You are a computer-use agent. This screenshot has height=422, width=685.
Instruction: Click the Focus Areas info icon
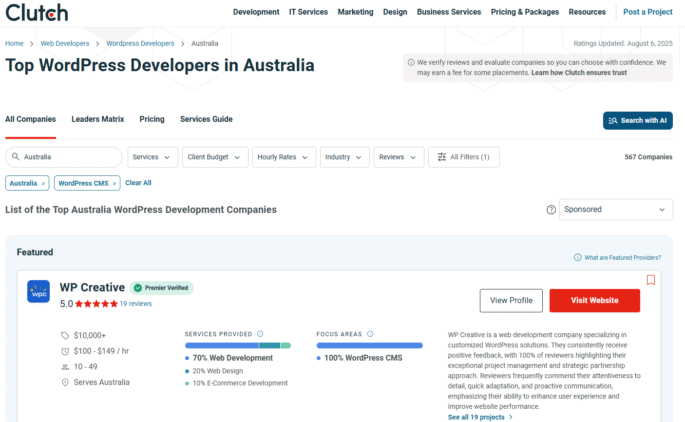coord(370,334)
